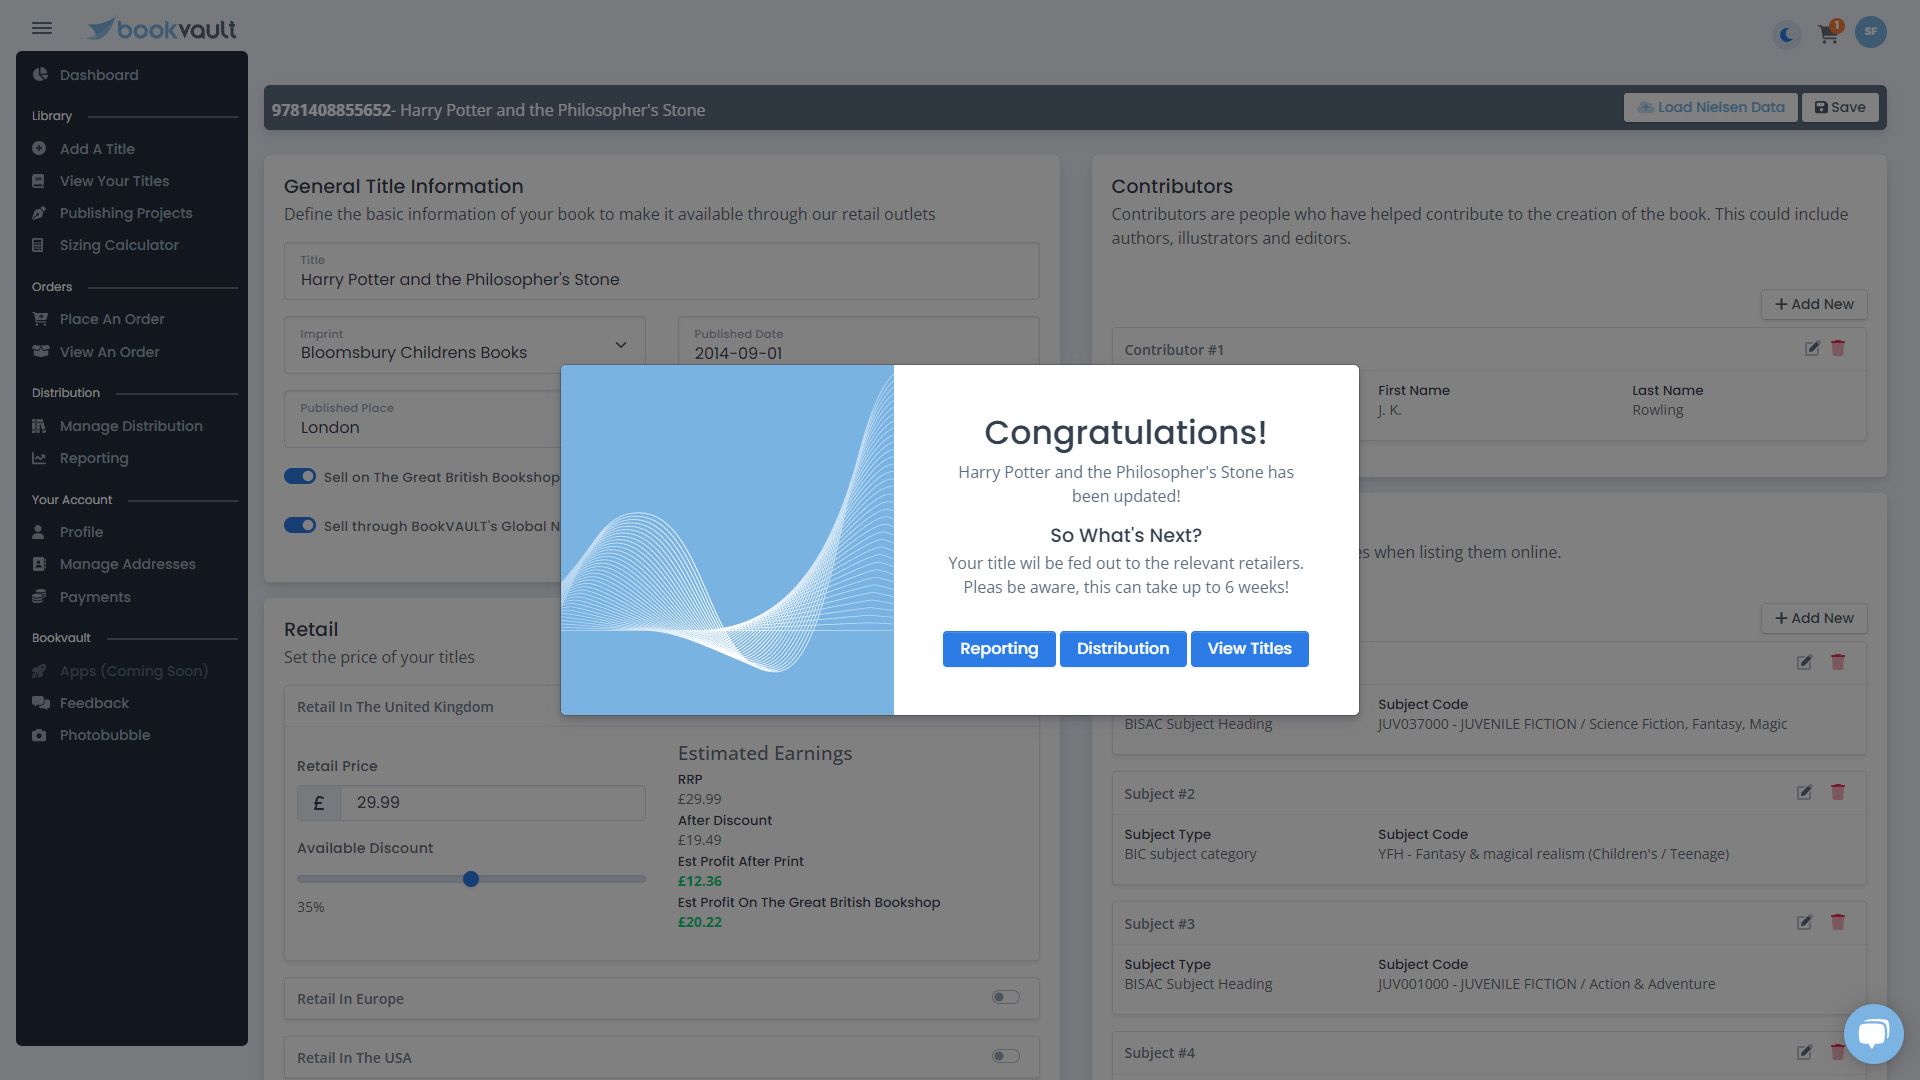Edit Subject #1 pencil icon
The width and height of the screenshot is (1920, 1080).
tap(1805, 662)
